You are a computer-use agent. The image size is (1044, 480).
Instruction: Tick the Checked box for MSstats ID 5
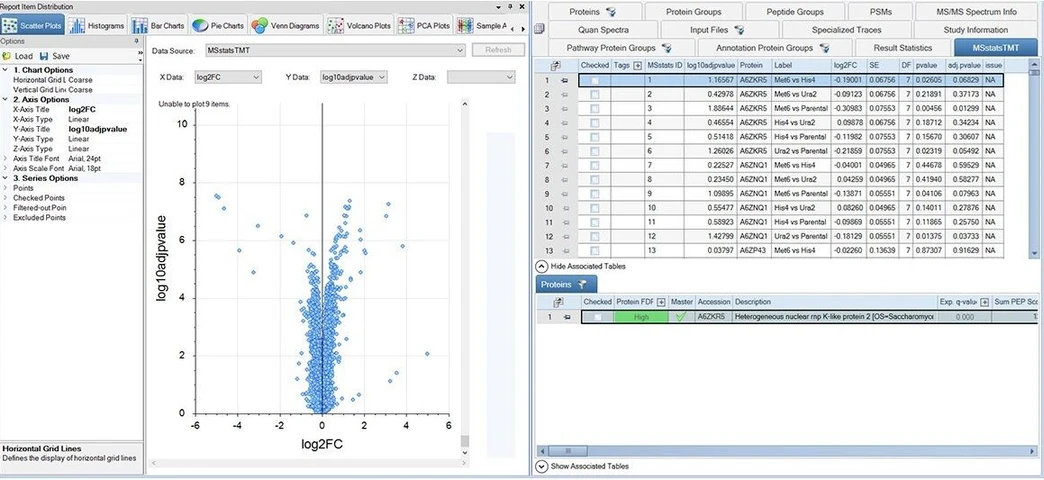click(595, 137)
